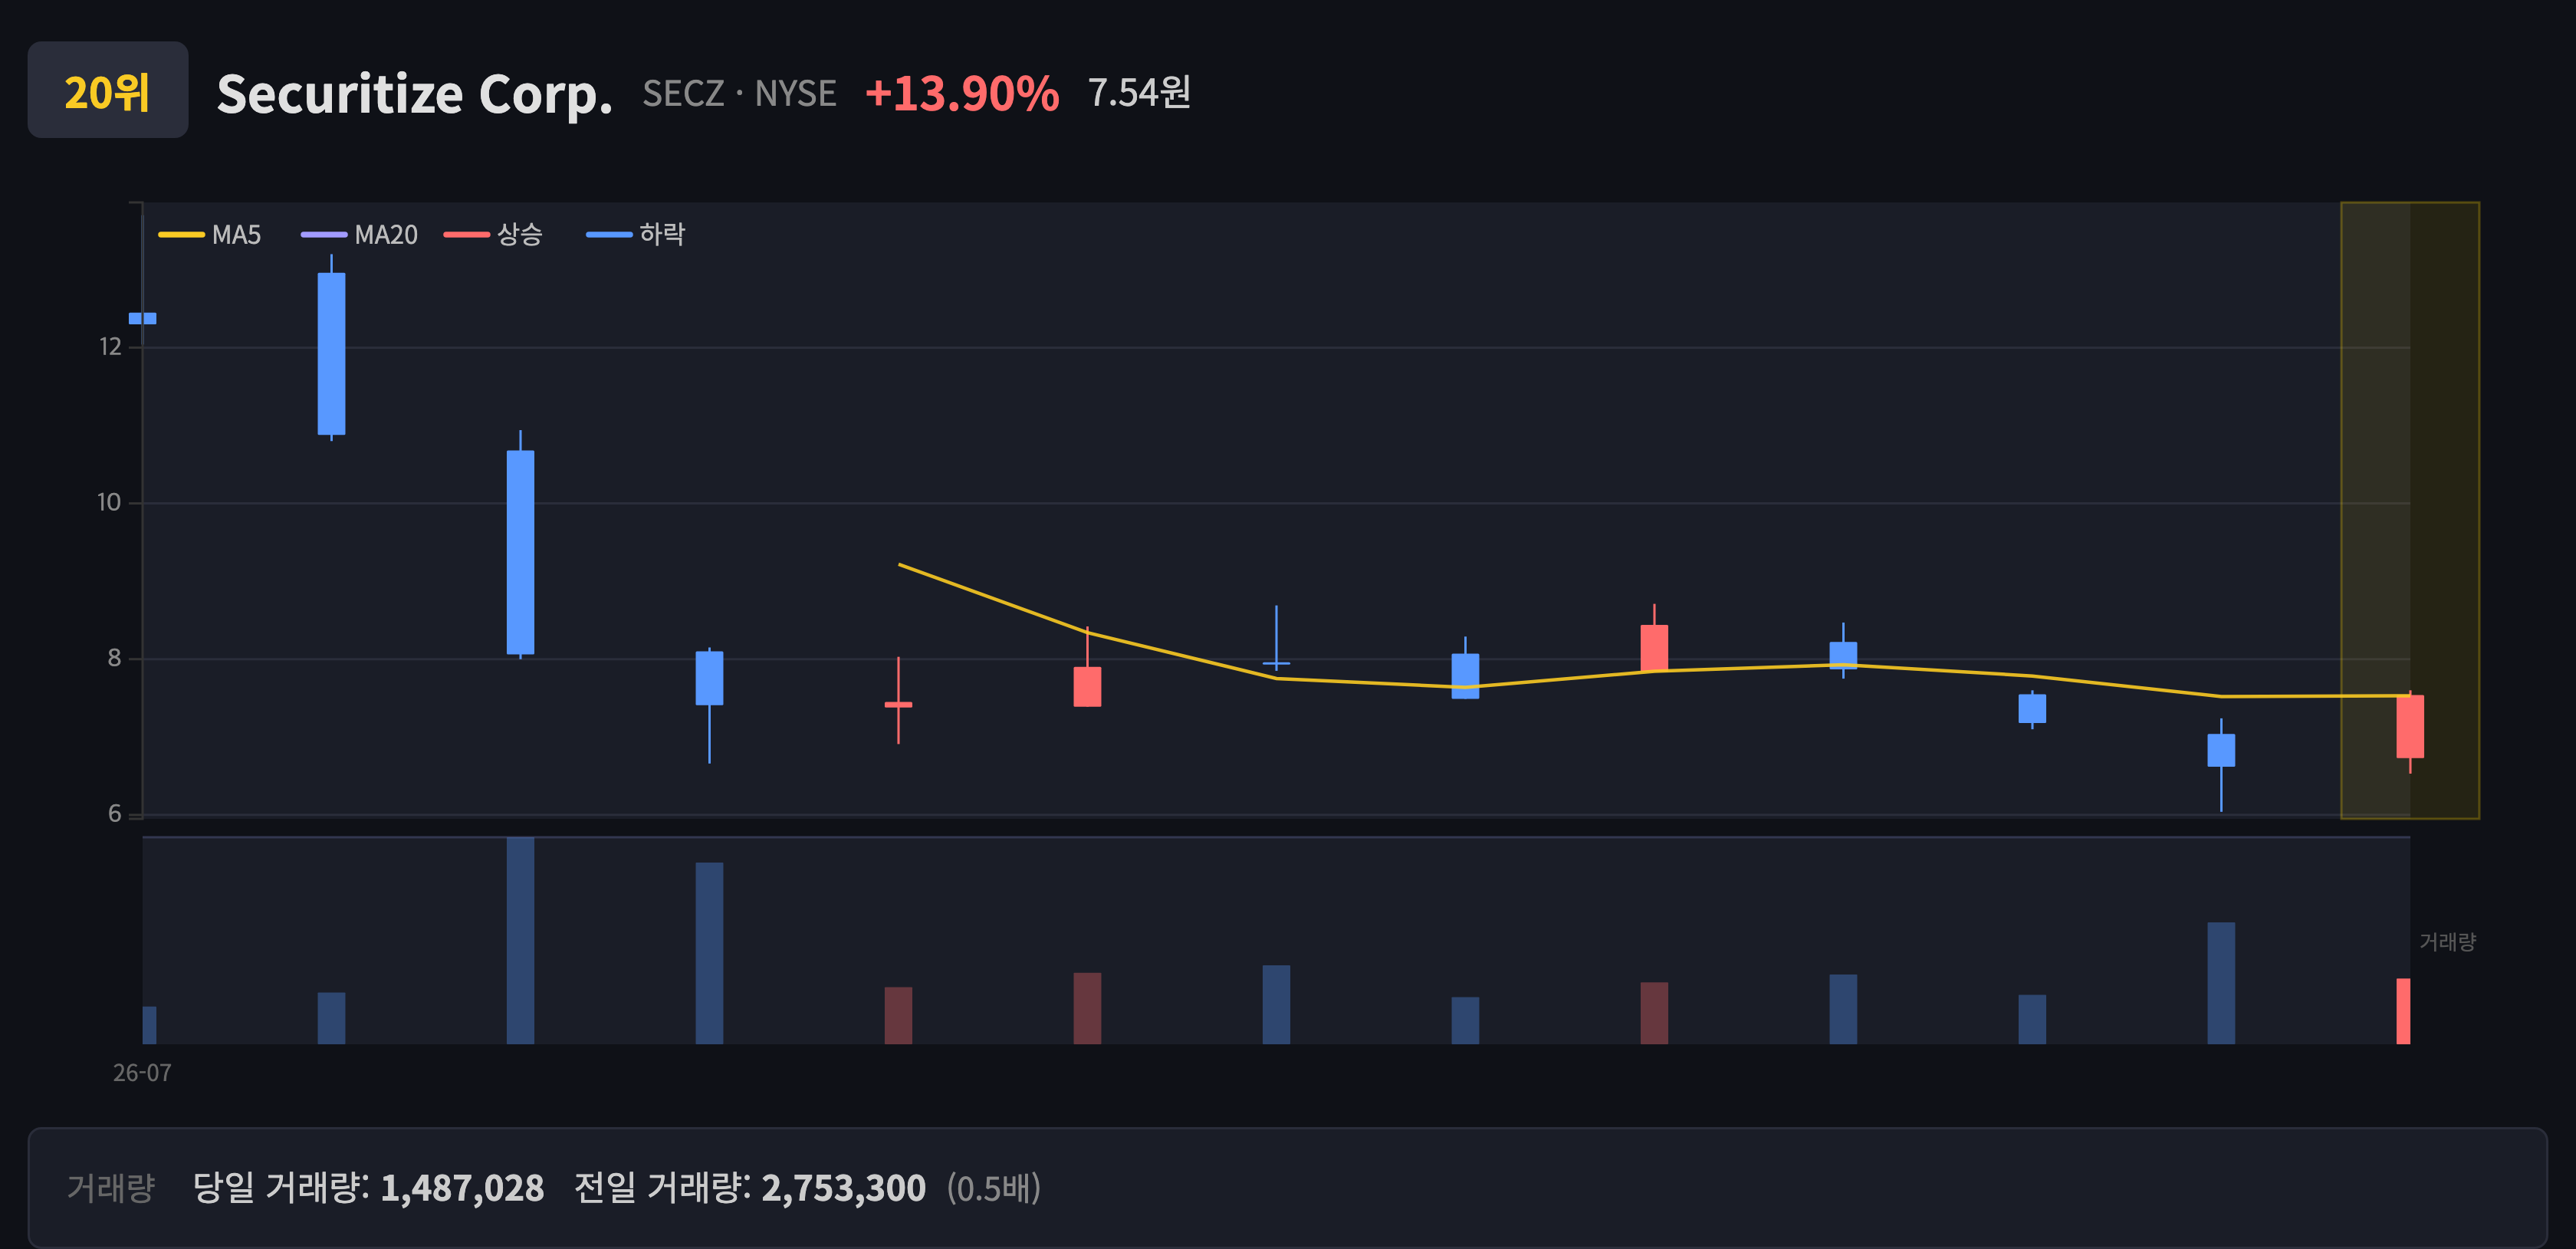Click the 7.54원 price text
This screenshot has width=2576, height=1249.
tap(1139, 92)
